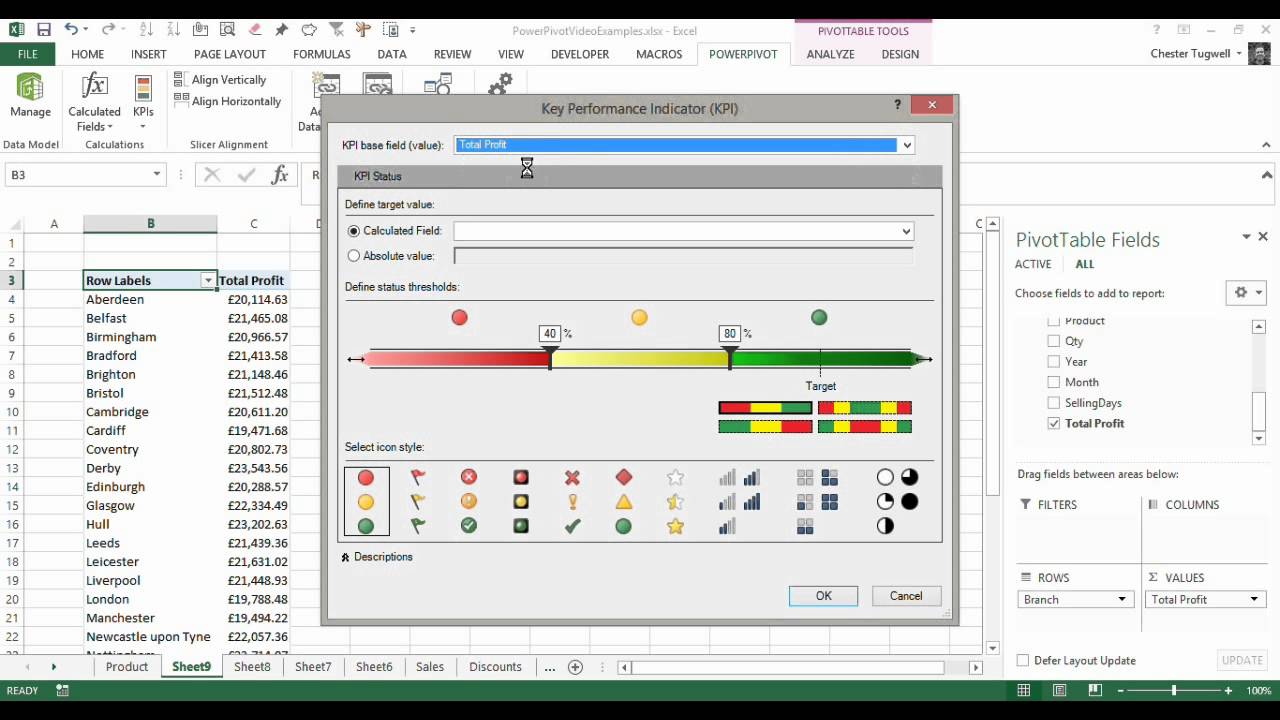1280x720 pixels.
Task: Open Total Profit dropdown in VALUES area
Action: (1253, 600)
